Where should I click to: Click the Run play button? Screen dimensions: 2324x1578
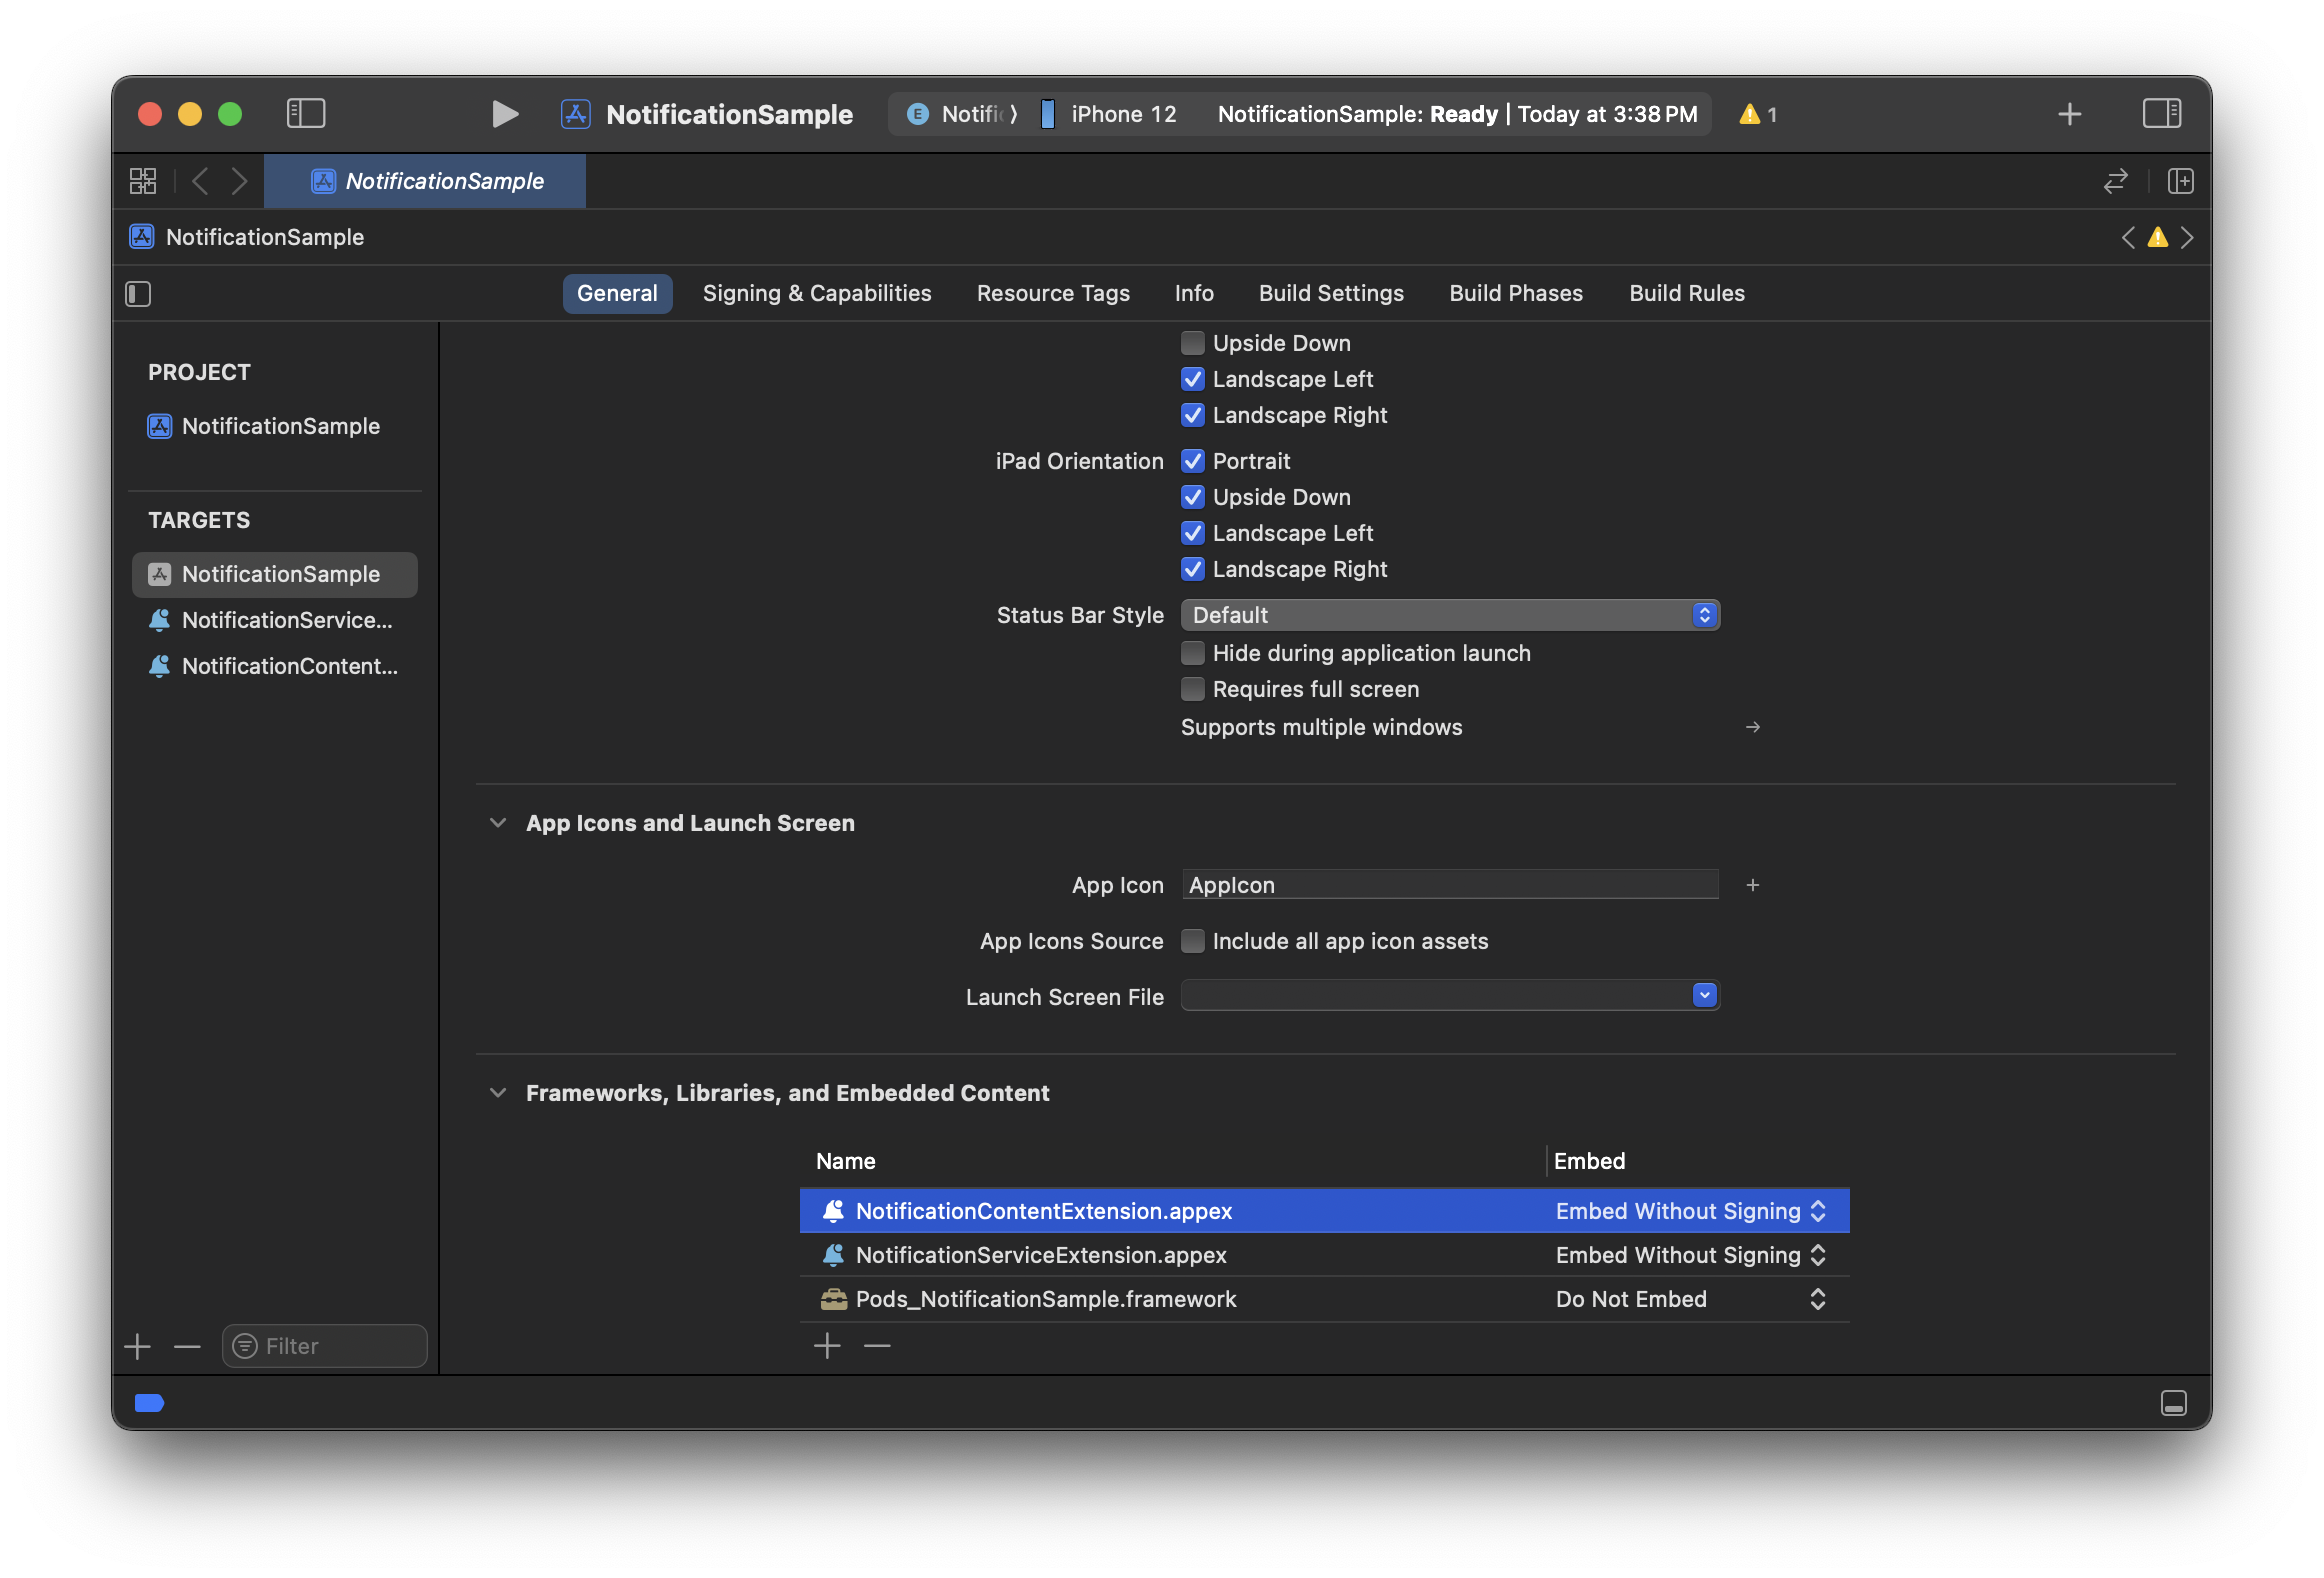[505, 114]
